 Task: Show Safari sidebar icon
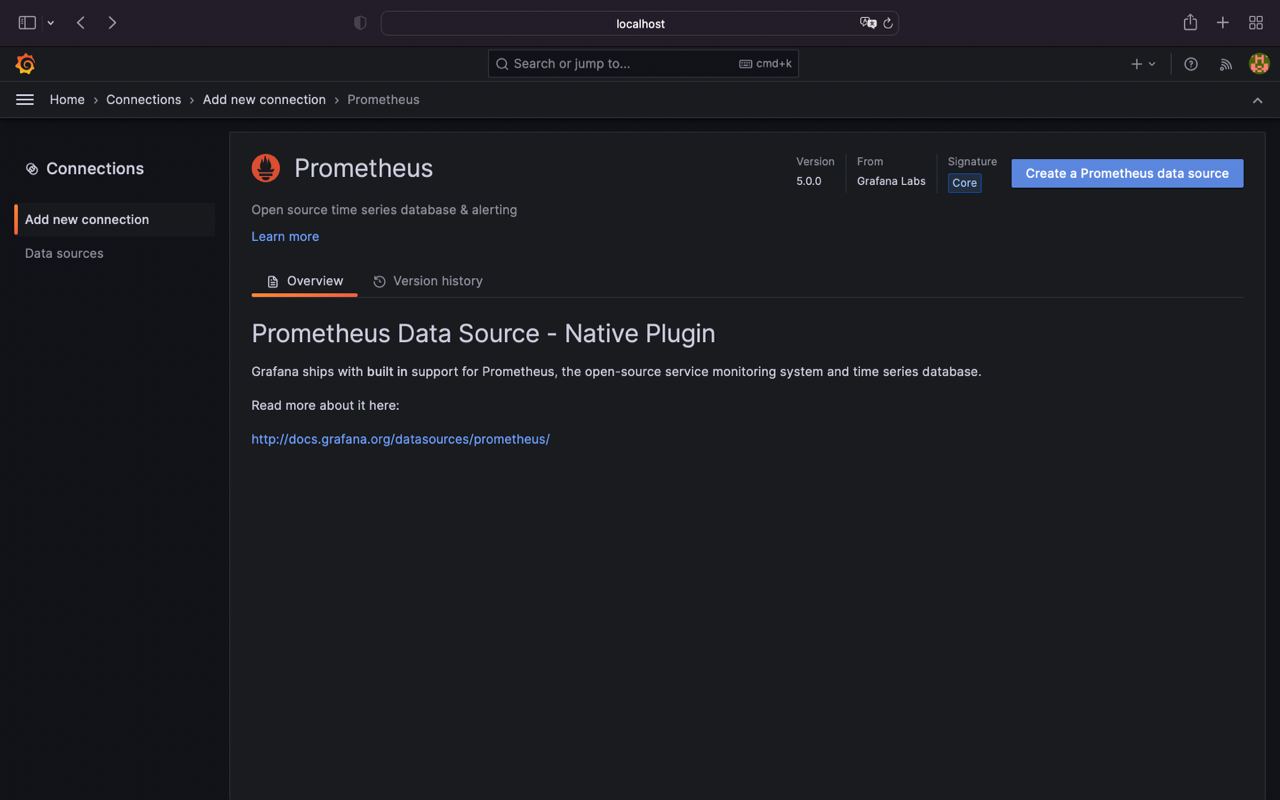pos(27,22)
